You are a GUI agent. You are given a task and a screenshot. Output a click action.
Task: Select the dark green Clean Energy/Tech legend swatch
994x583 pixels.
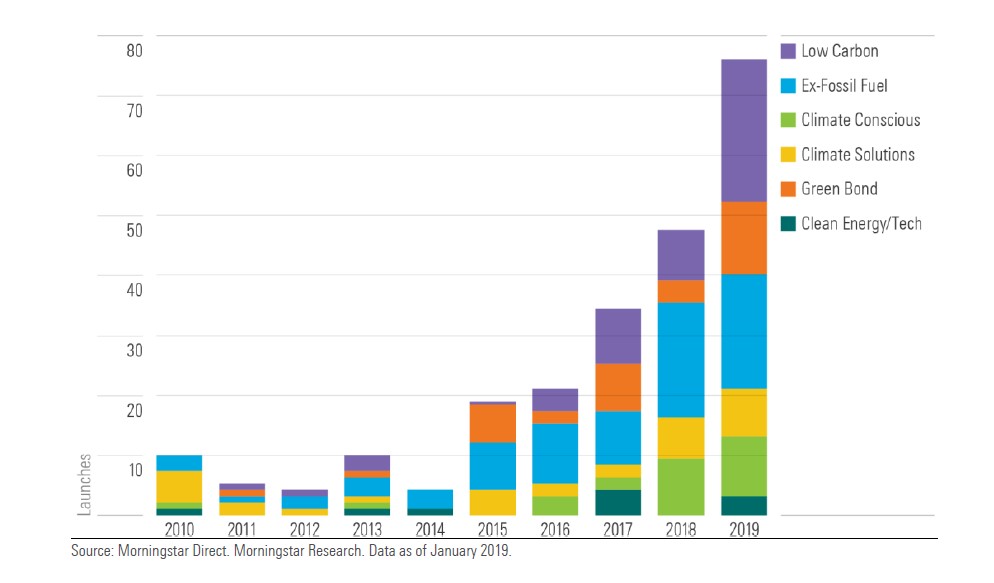coord(788,224)
